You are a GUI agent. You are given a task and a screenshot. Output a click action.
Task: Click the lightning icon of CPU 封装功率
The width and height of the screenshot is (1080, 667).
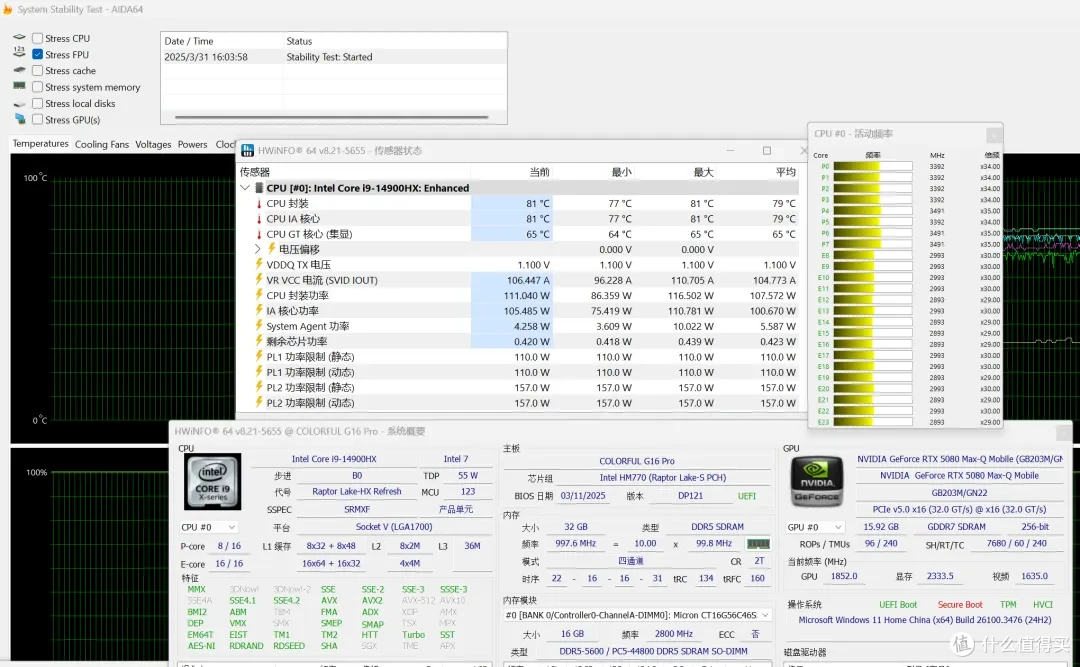(259, 295)
